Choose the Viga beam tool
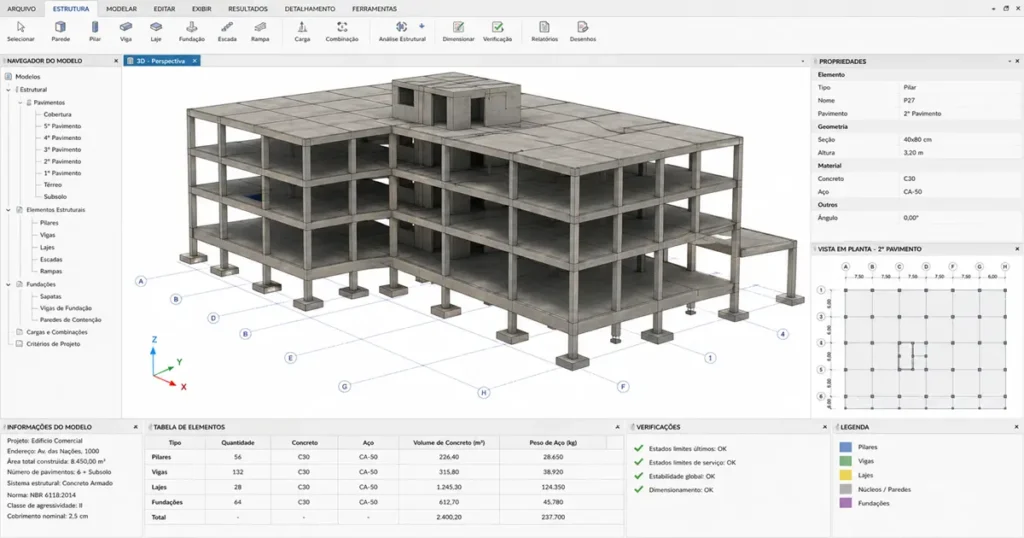Screen dimensions: 1024x538 [125, 31]
